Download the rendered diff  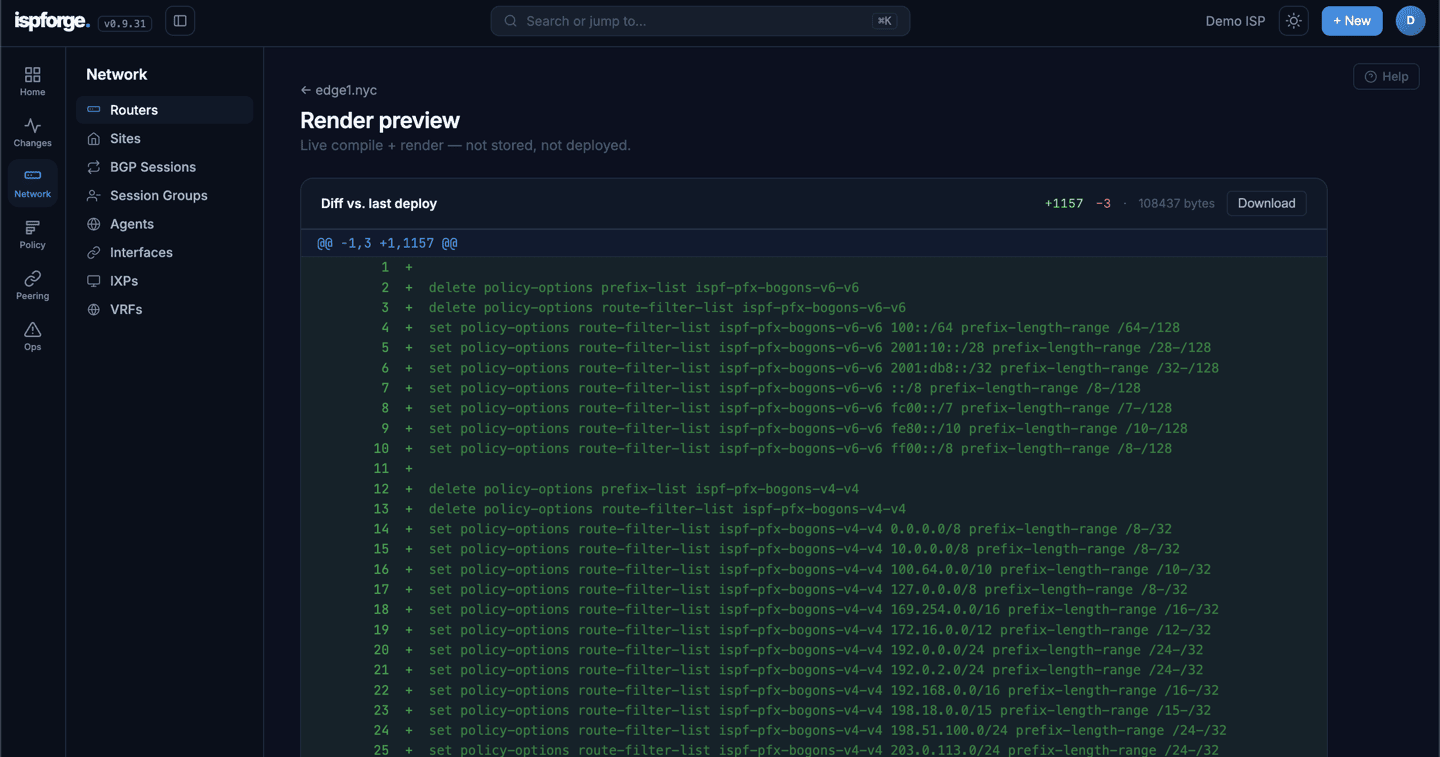pos(1266,203)
